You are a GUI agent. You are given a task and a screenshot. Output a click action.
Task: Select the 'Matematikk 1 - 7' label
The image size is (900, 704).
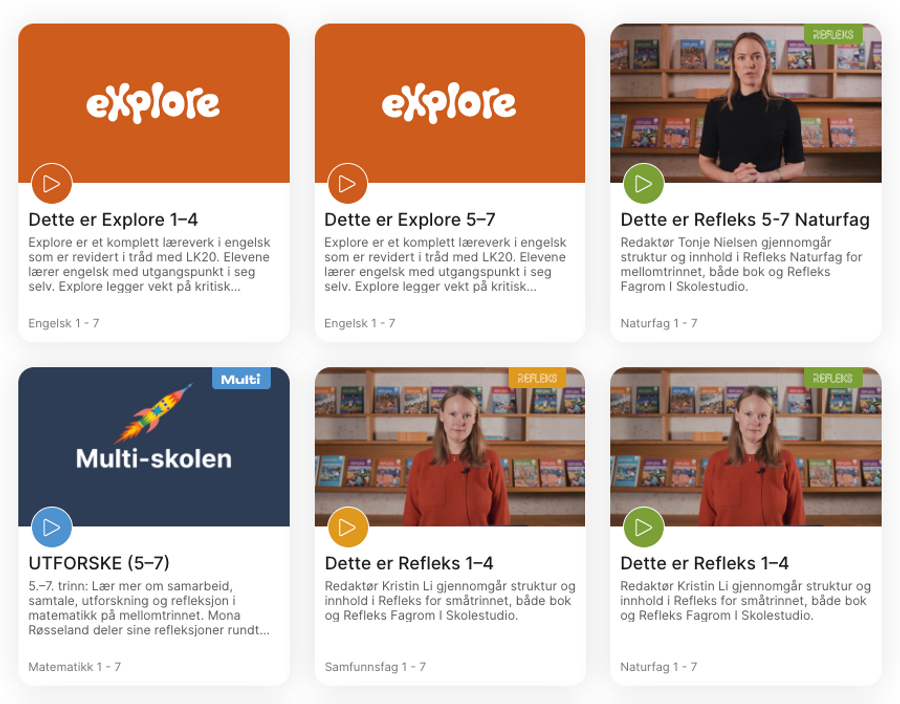(x=75, y=667)
